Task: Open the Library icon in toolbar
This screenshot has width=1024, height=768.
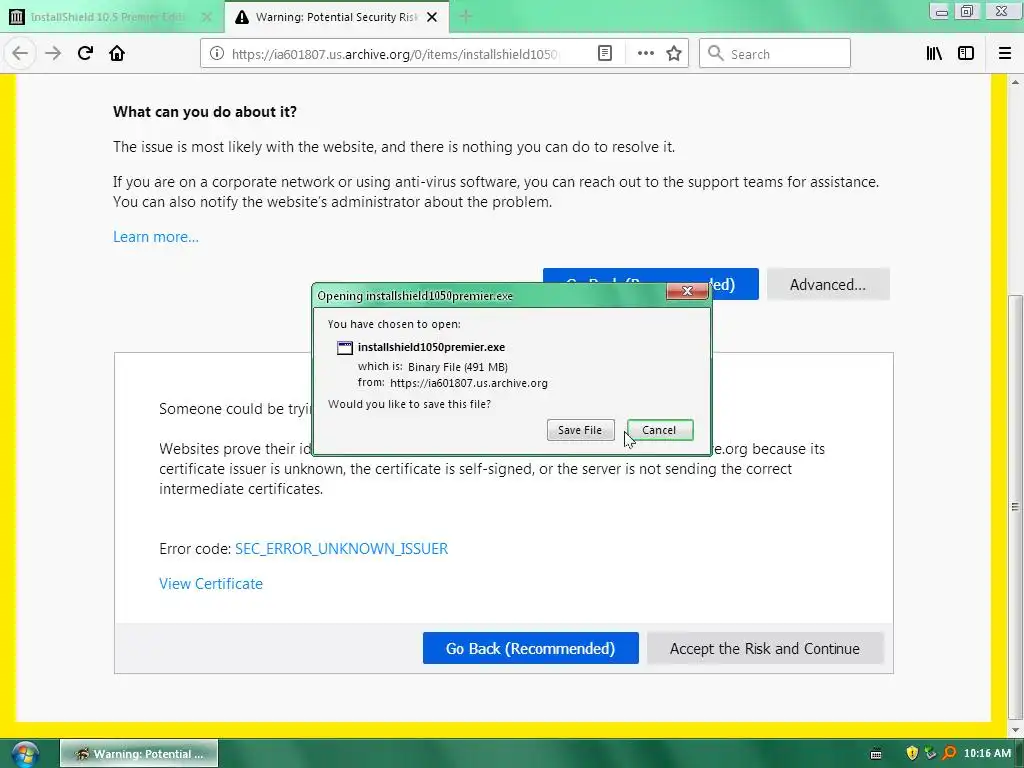Action: (x=934, y=54)
